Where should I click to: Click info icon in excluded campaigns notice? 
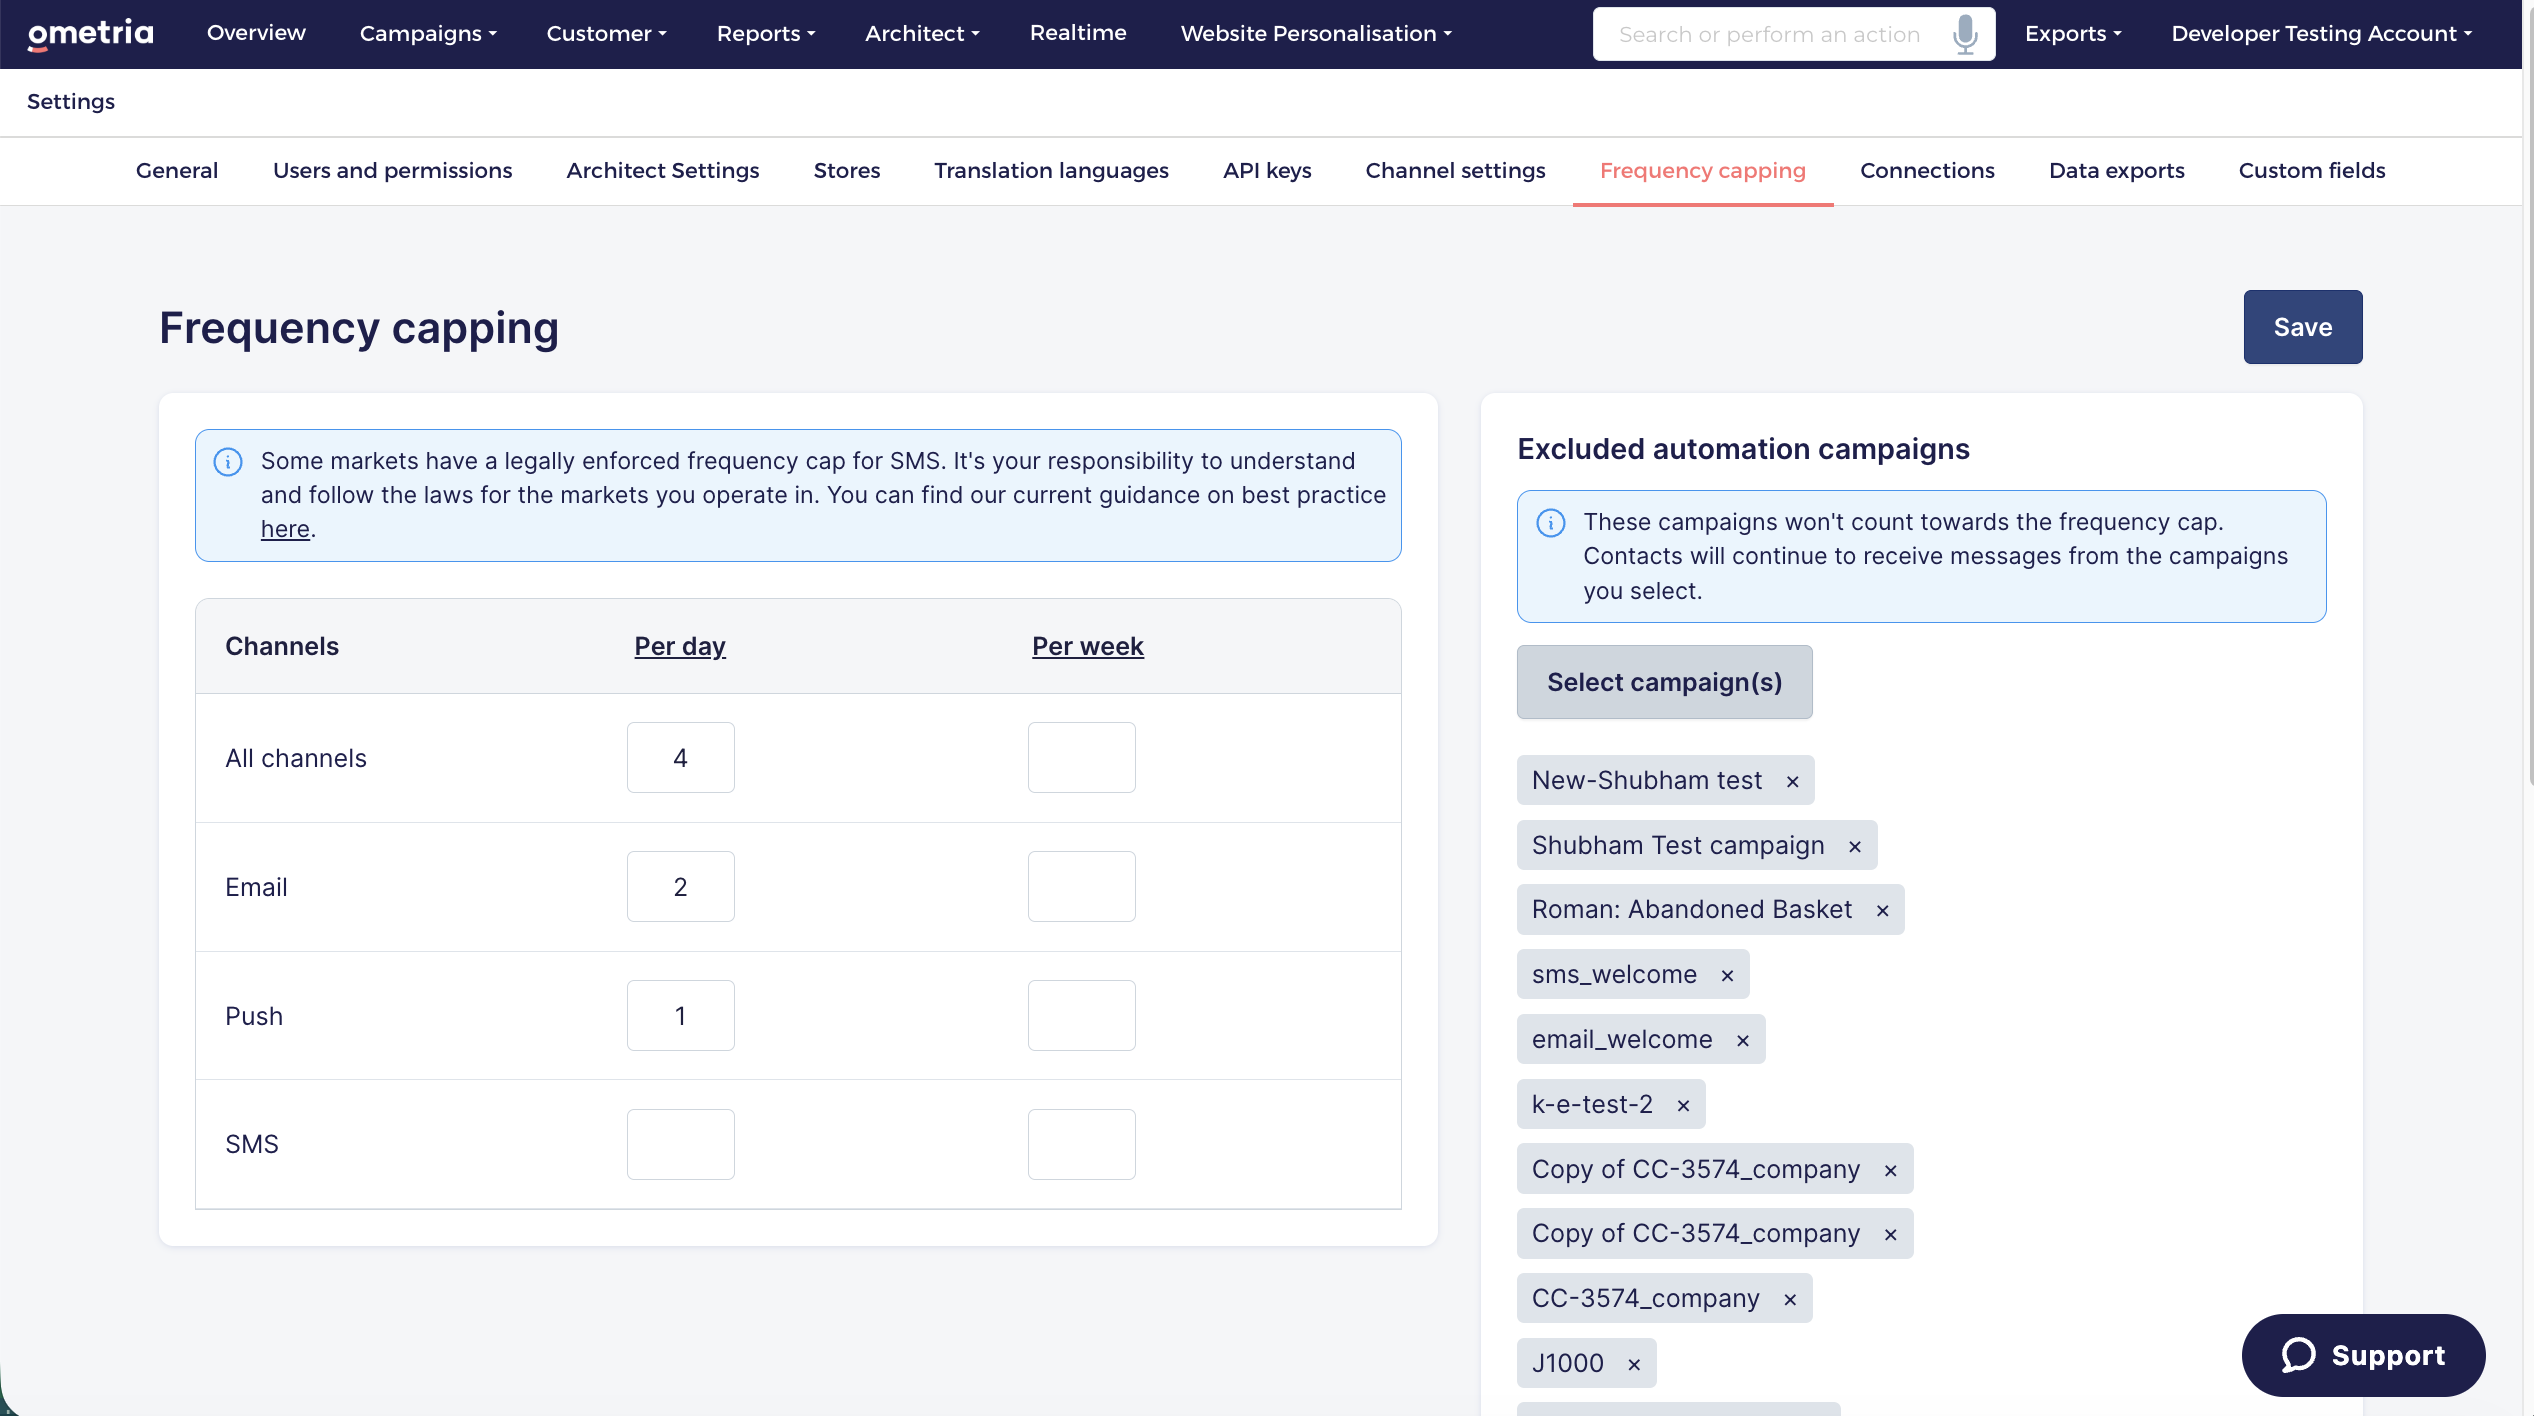[x=1551, y=522]
